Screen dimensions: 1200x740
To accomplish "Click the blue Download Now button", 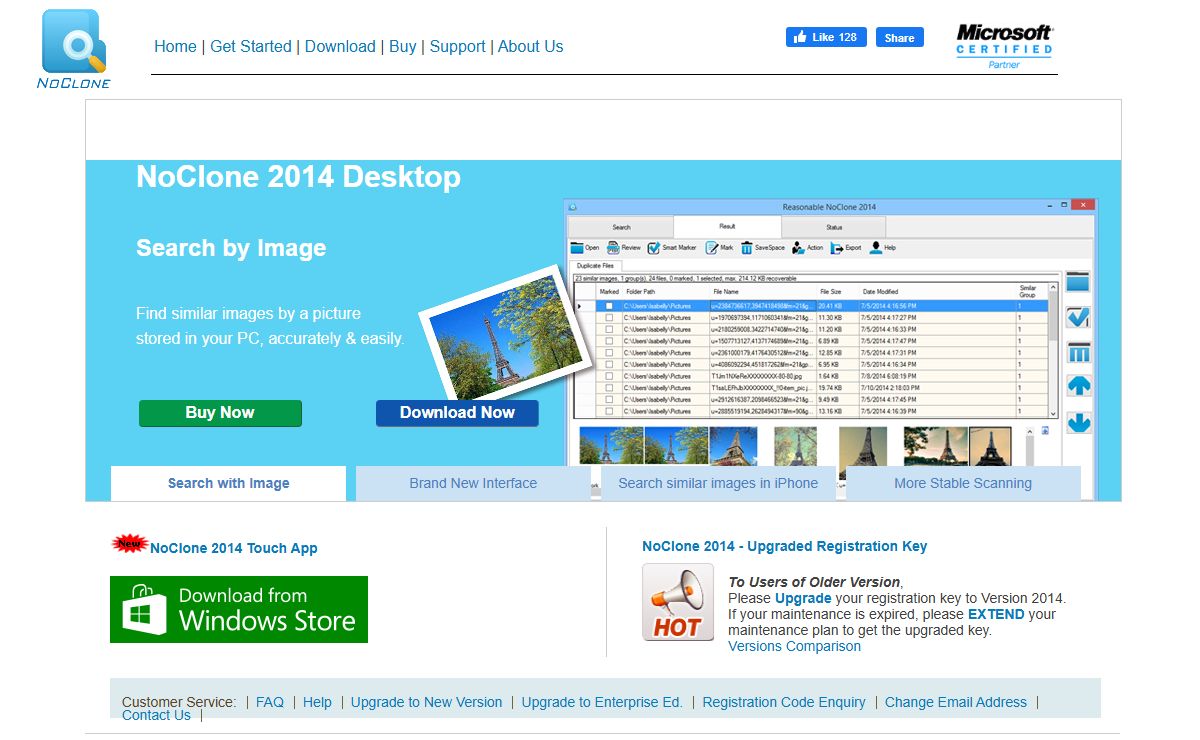I will 457,413.
